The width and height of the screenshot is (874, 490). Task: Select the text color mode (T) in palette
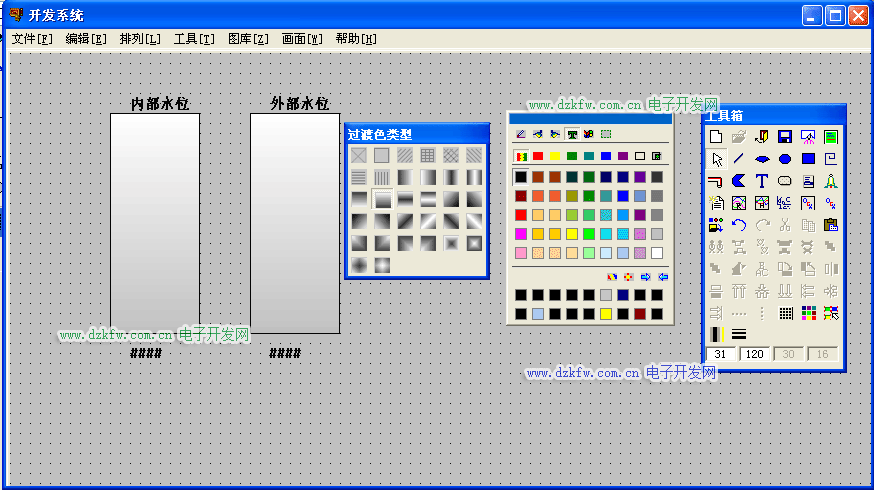[572, 134]
